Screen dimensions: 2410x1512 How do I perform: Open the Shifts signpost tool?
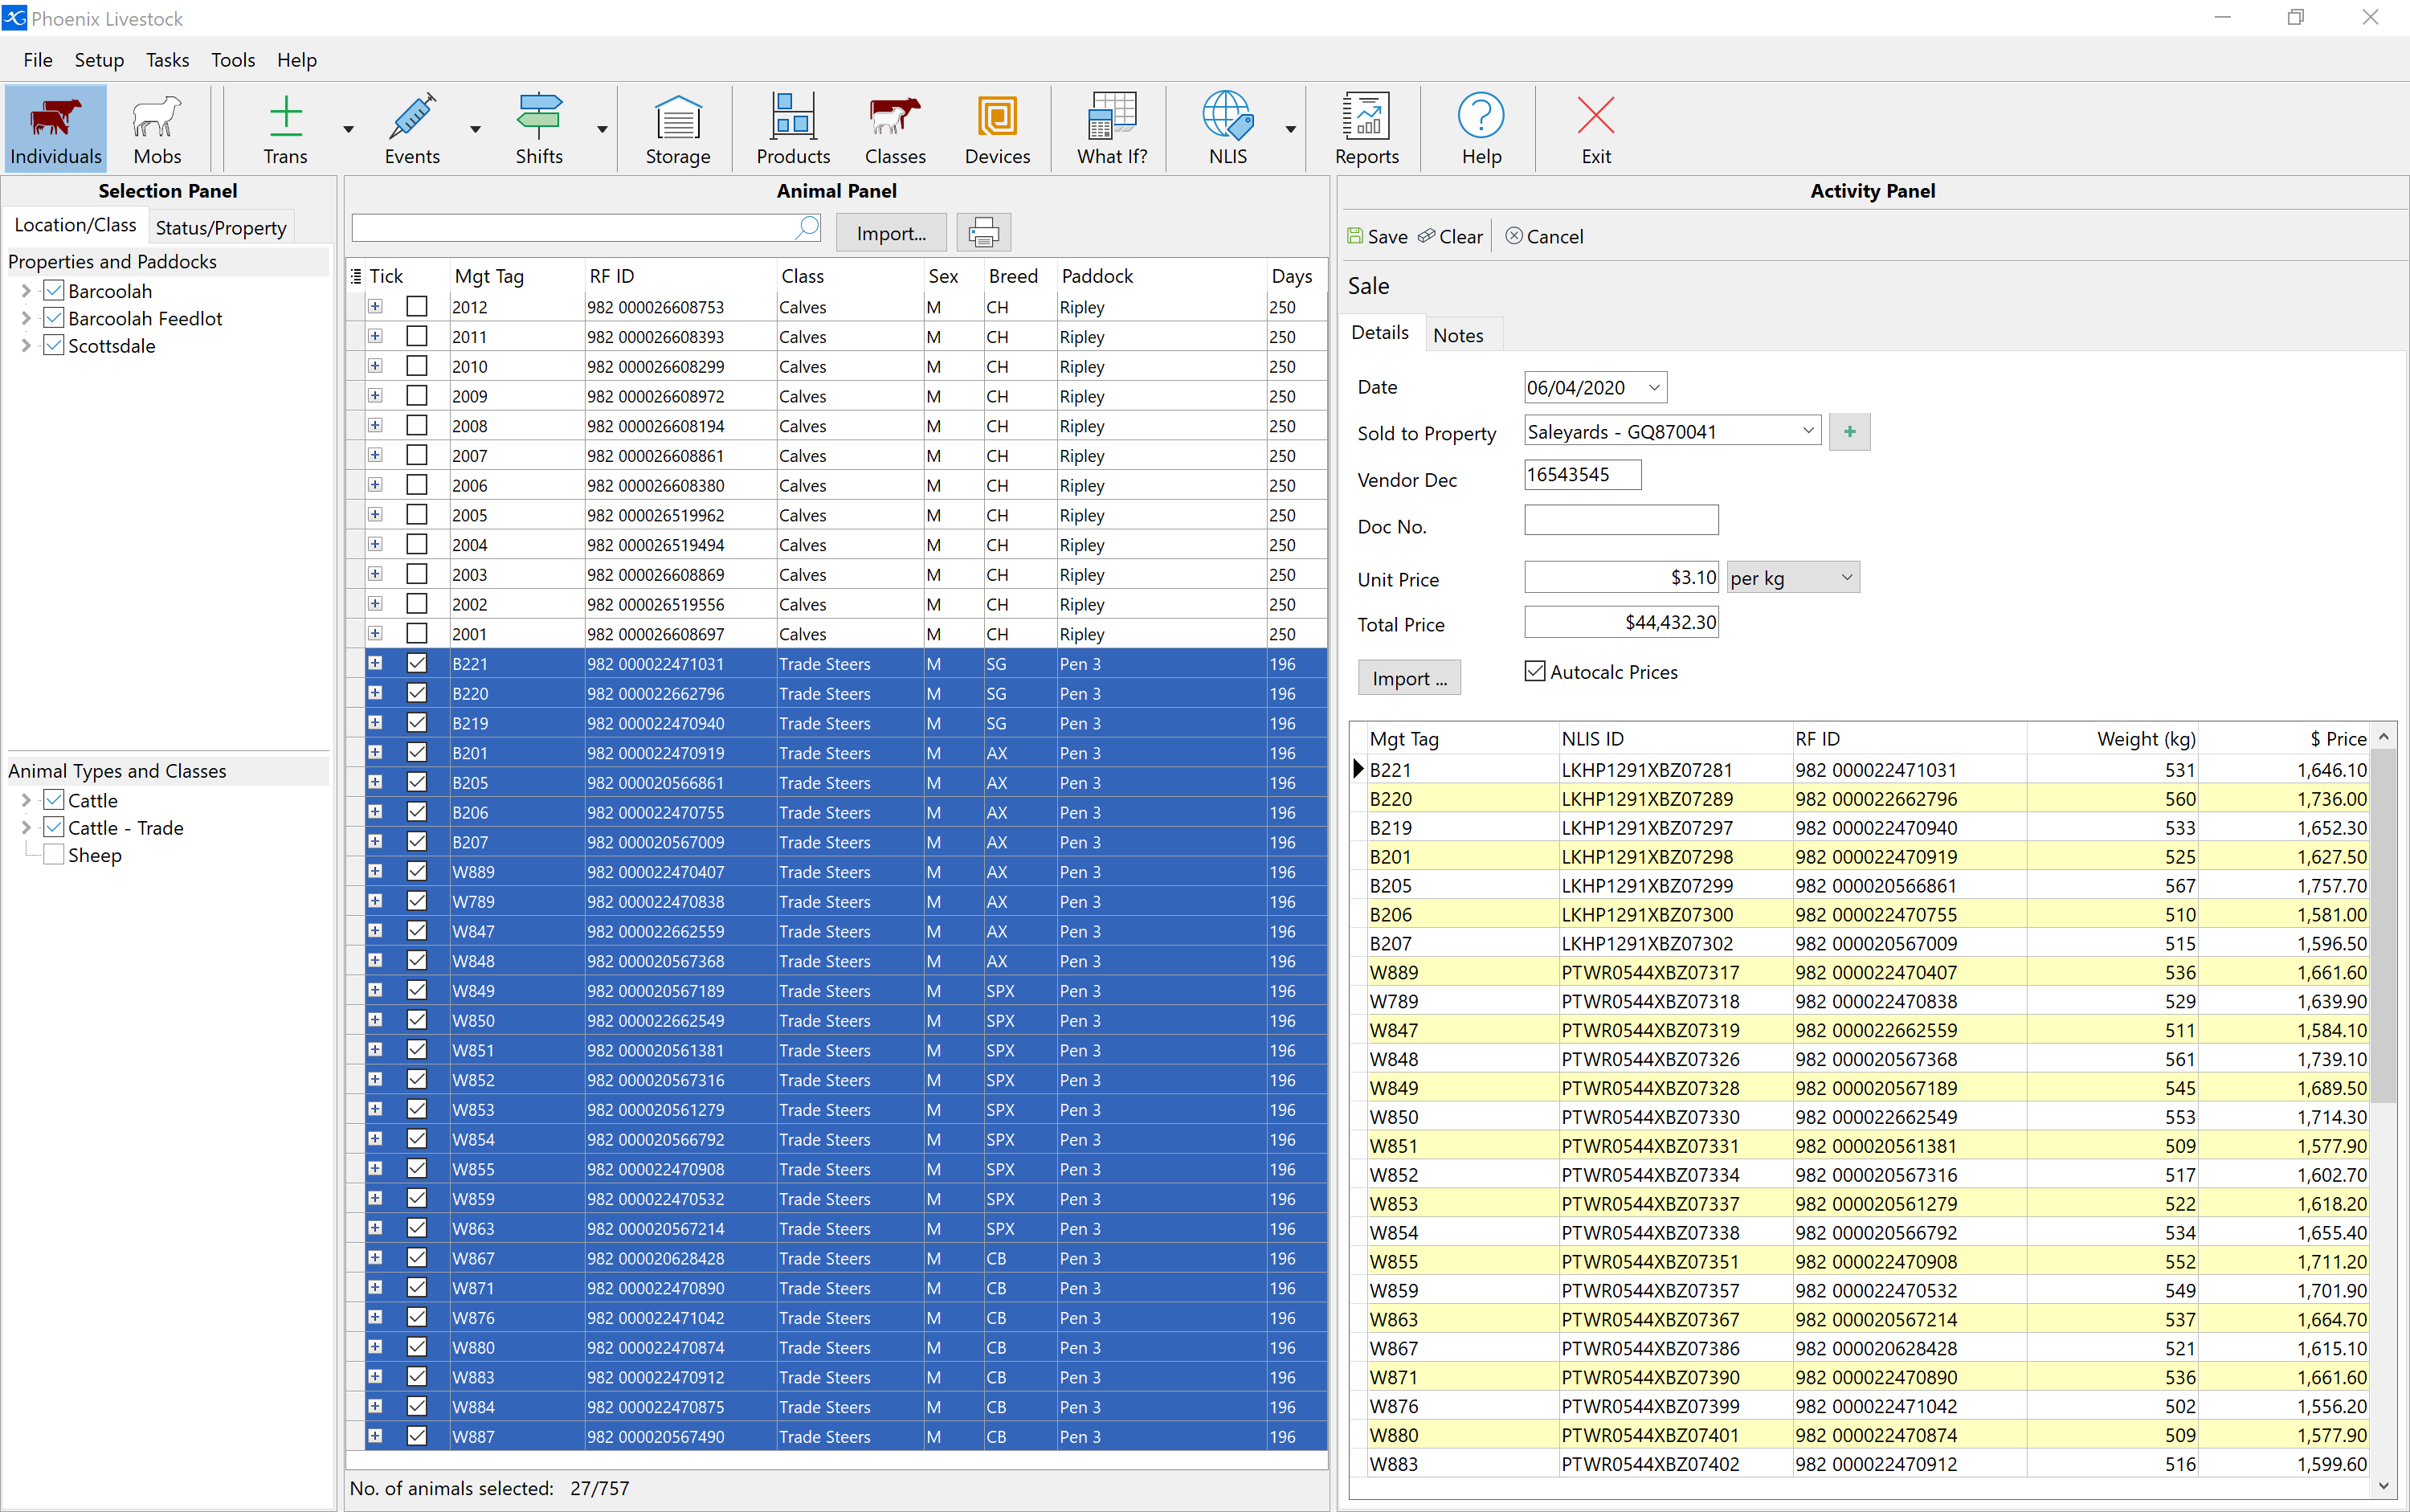[539, 128]
